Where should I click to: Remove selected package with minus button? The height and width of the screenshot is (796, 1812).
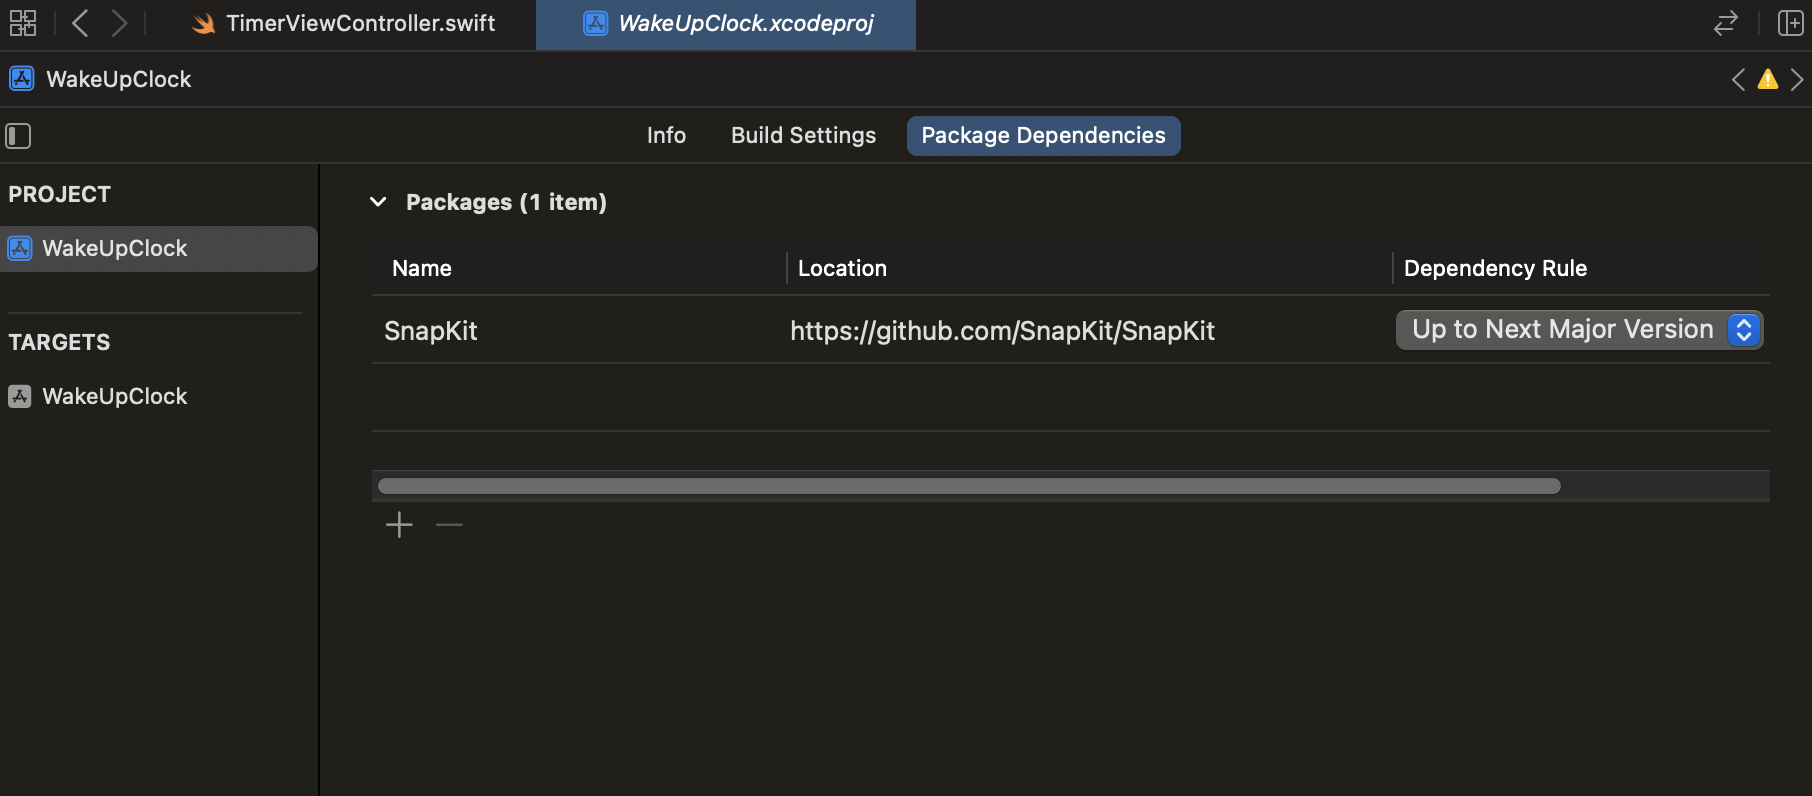[x=449, y=525]
